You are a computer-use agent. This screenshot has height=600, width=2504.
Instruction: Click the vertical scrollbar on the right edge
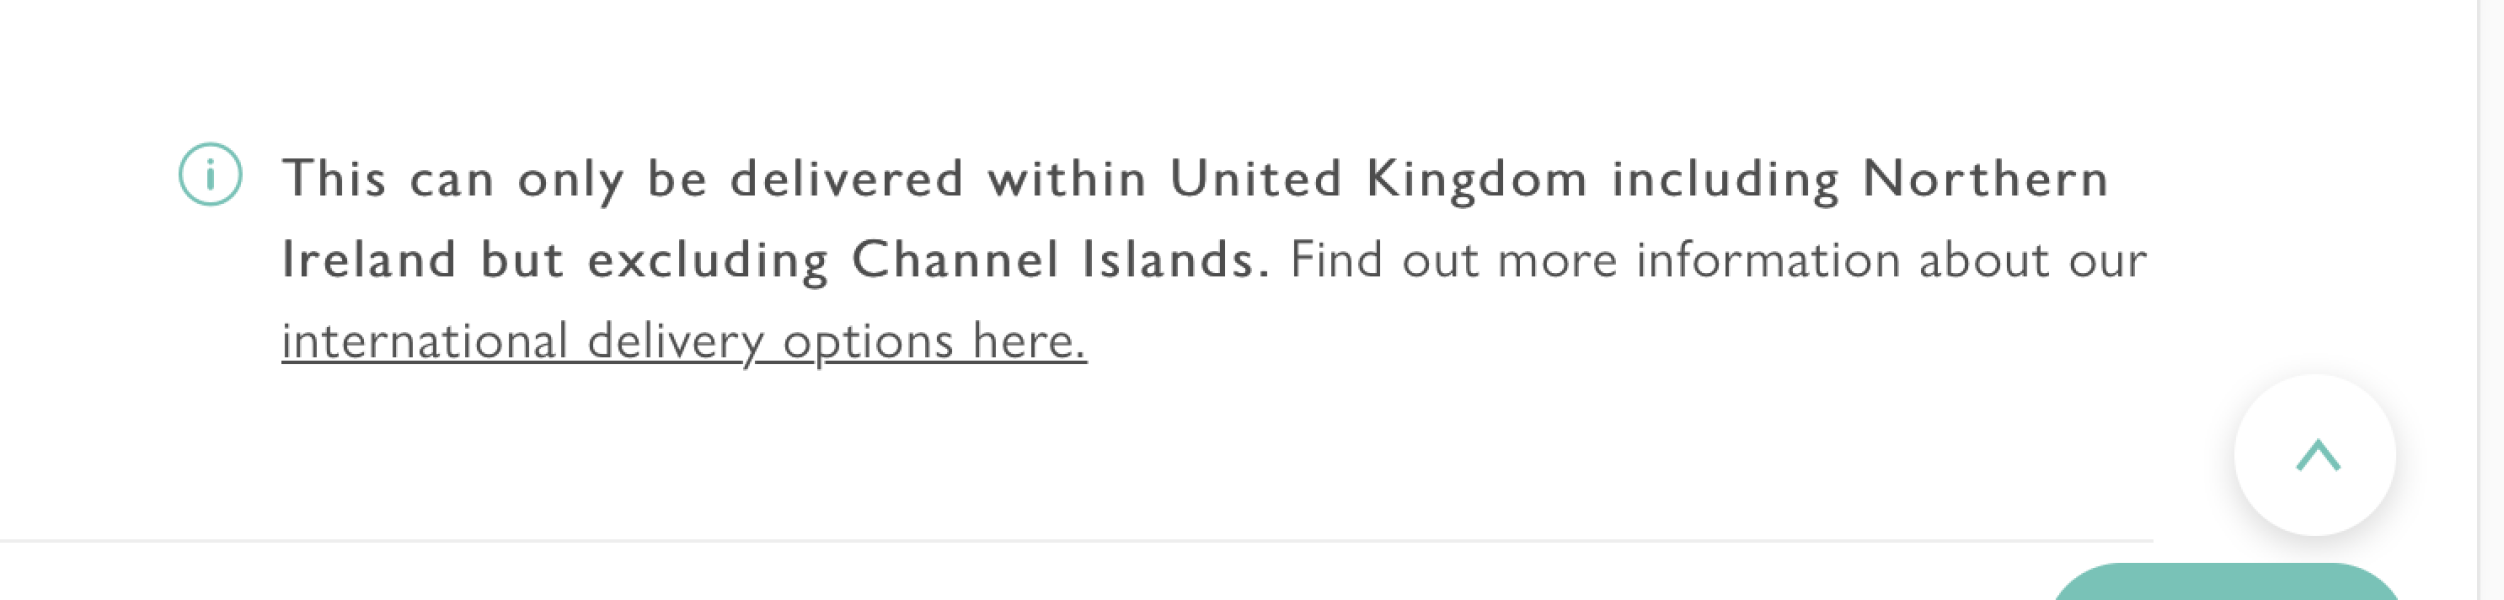[2491, 300]
